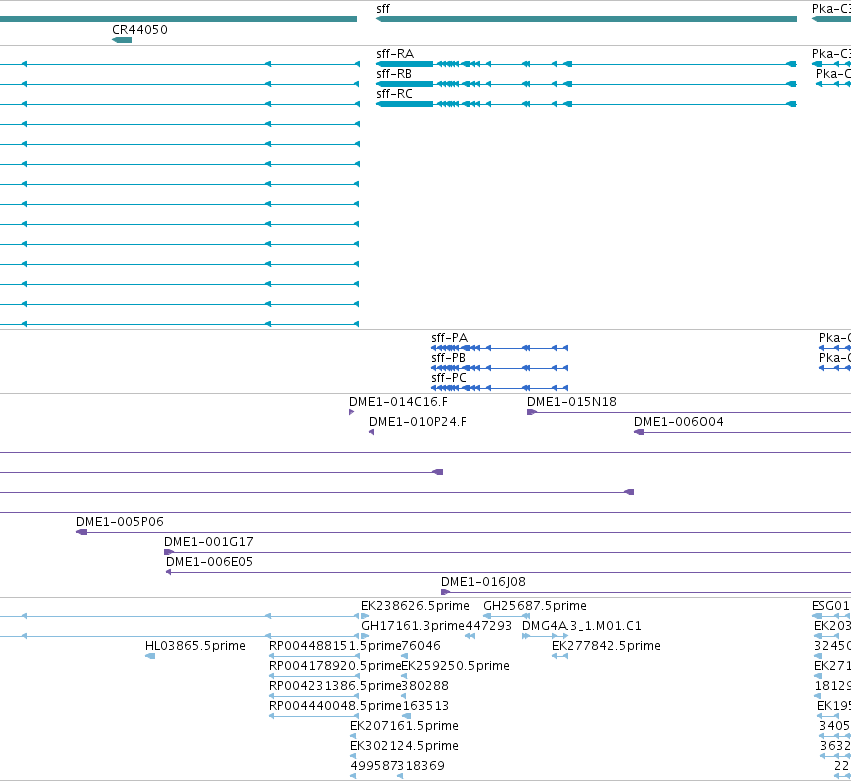Click the purple DME1-005P06 arrowhead

pos(81,532)
